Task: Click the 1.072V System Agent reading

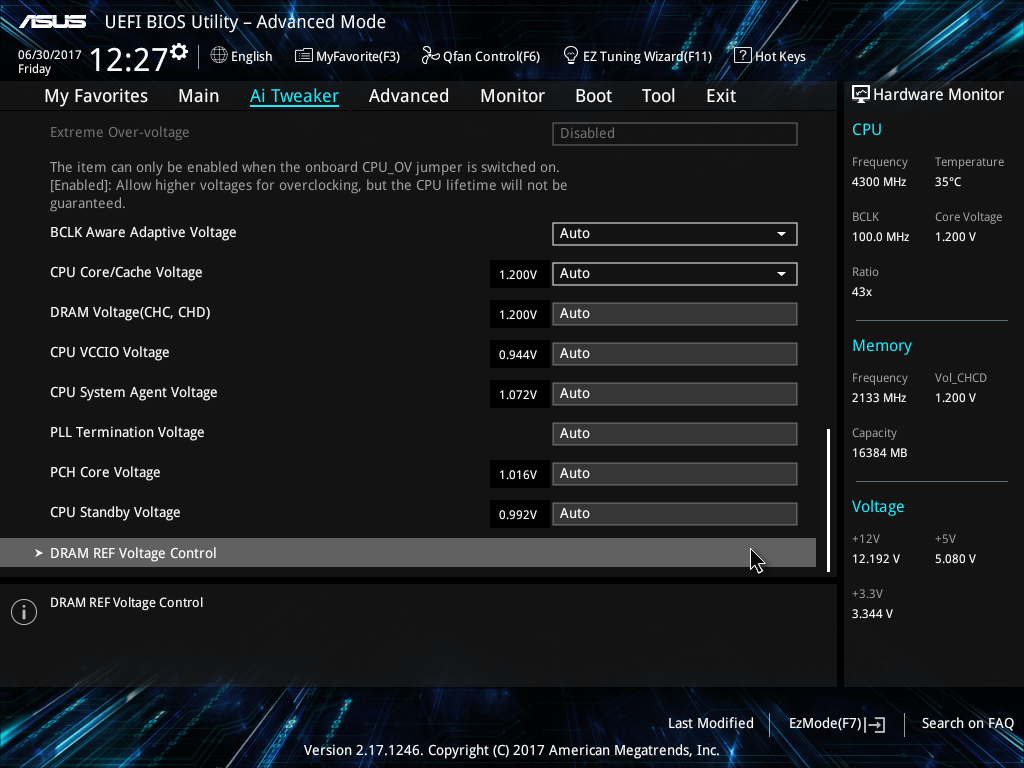Action: coord(519,394)
